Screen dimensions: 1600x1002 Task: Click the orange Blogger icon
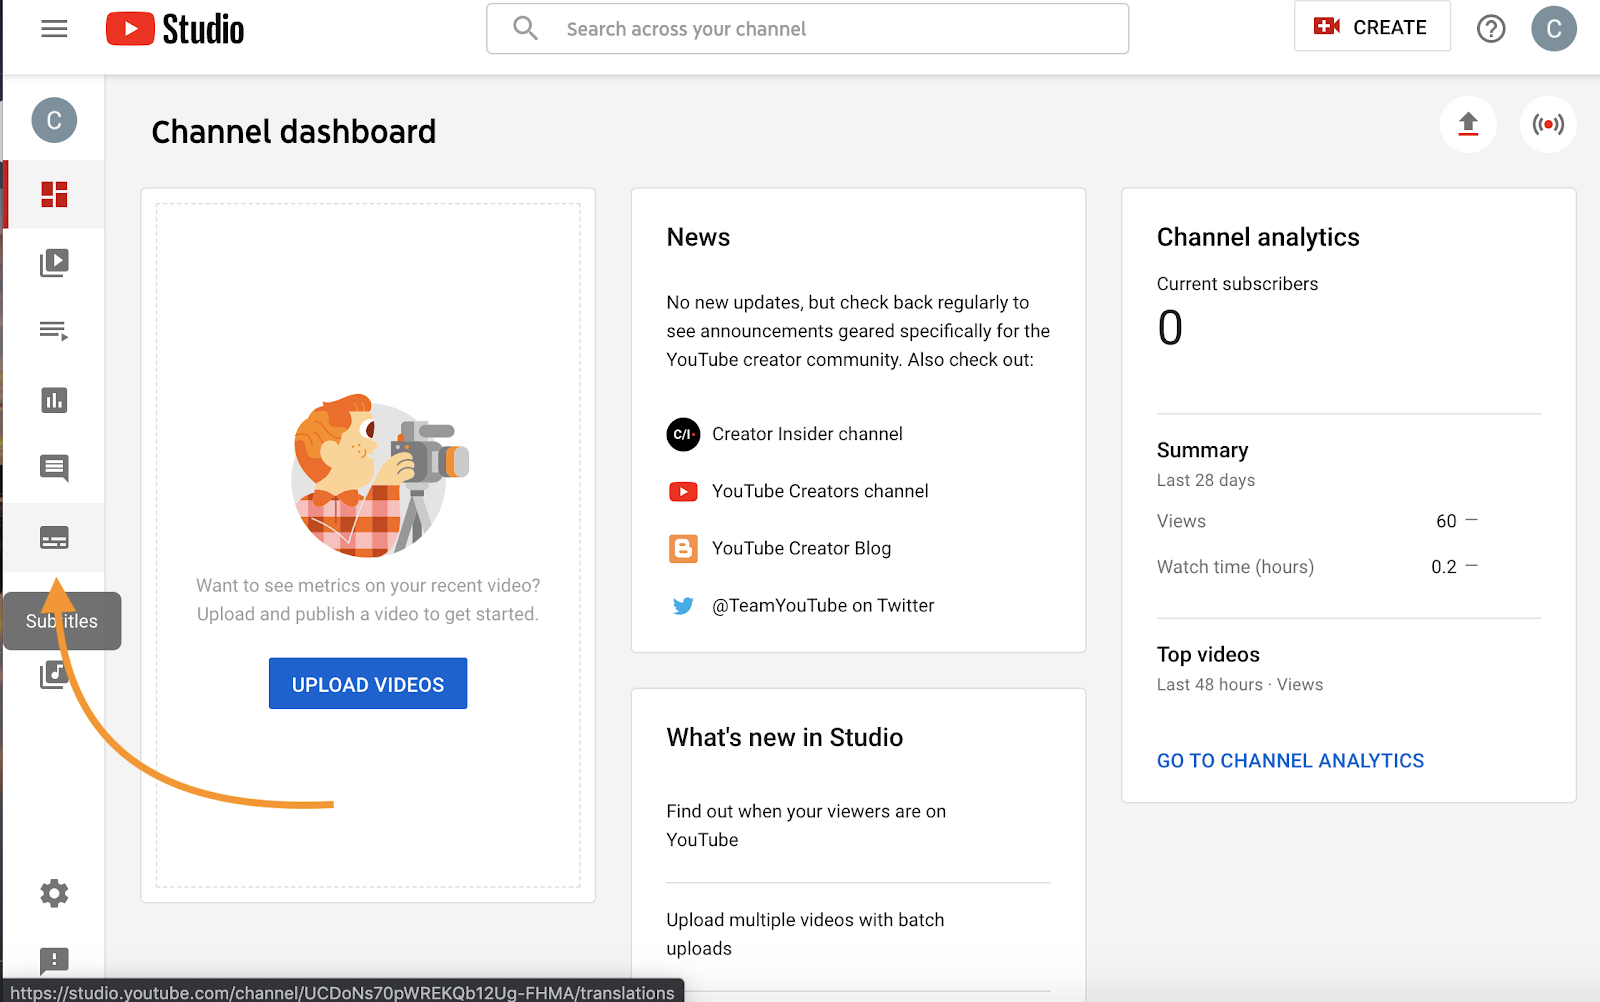point(683,548)
